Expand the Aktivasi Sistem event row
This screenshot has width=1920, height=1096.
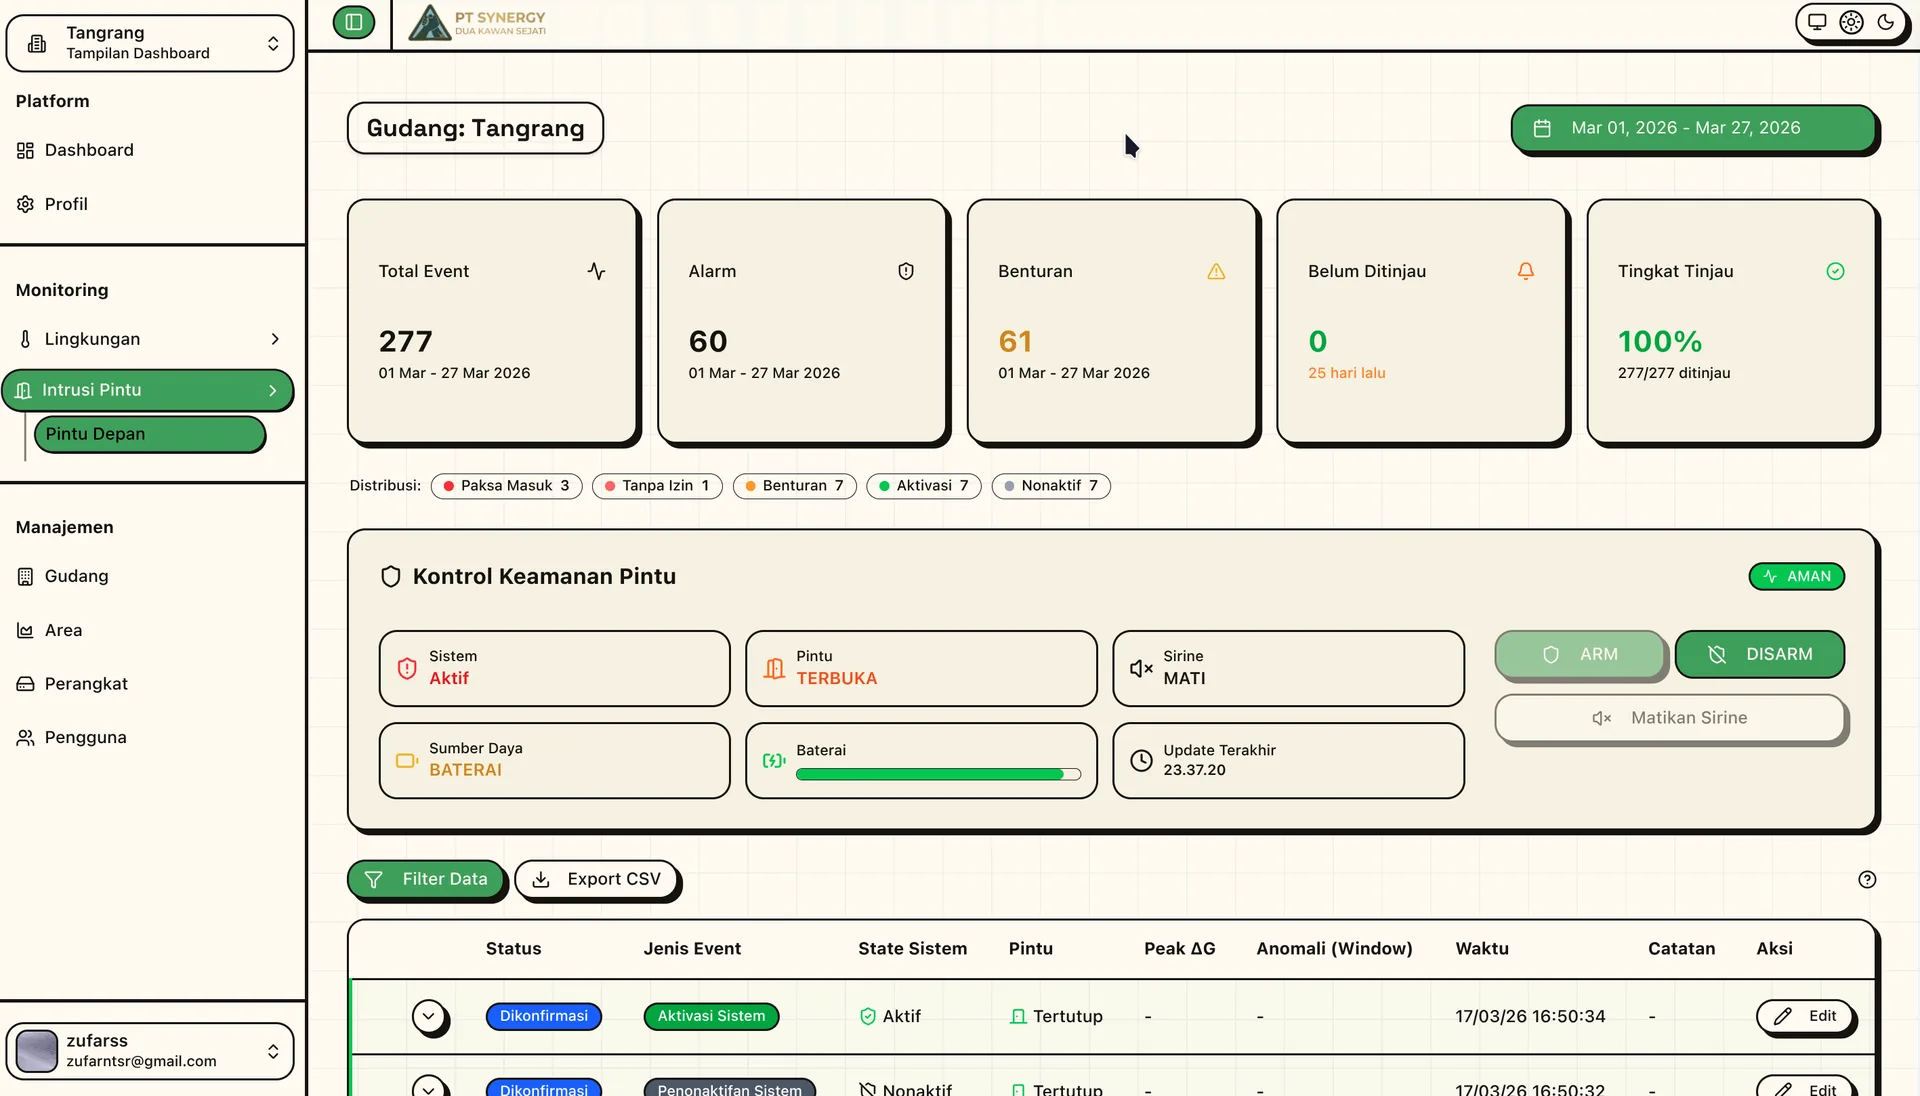coord(429,1017)
